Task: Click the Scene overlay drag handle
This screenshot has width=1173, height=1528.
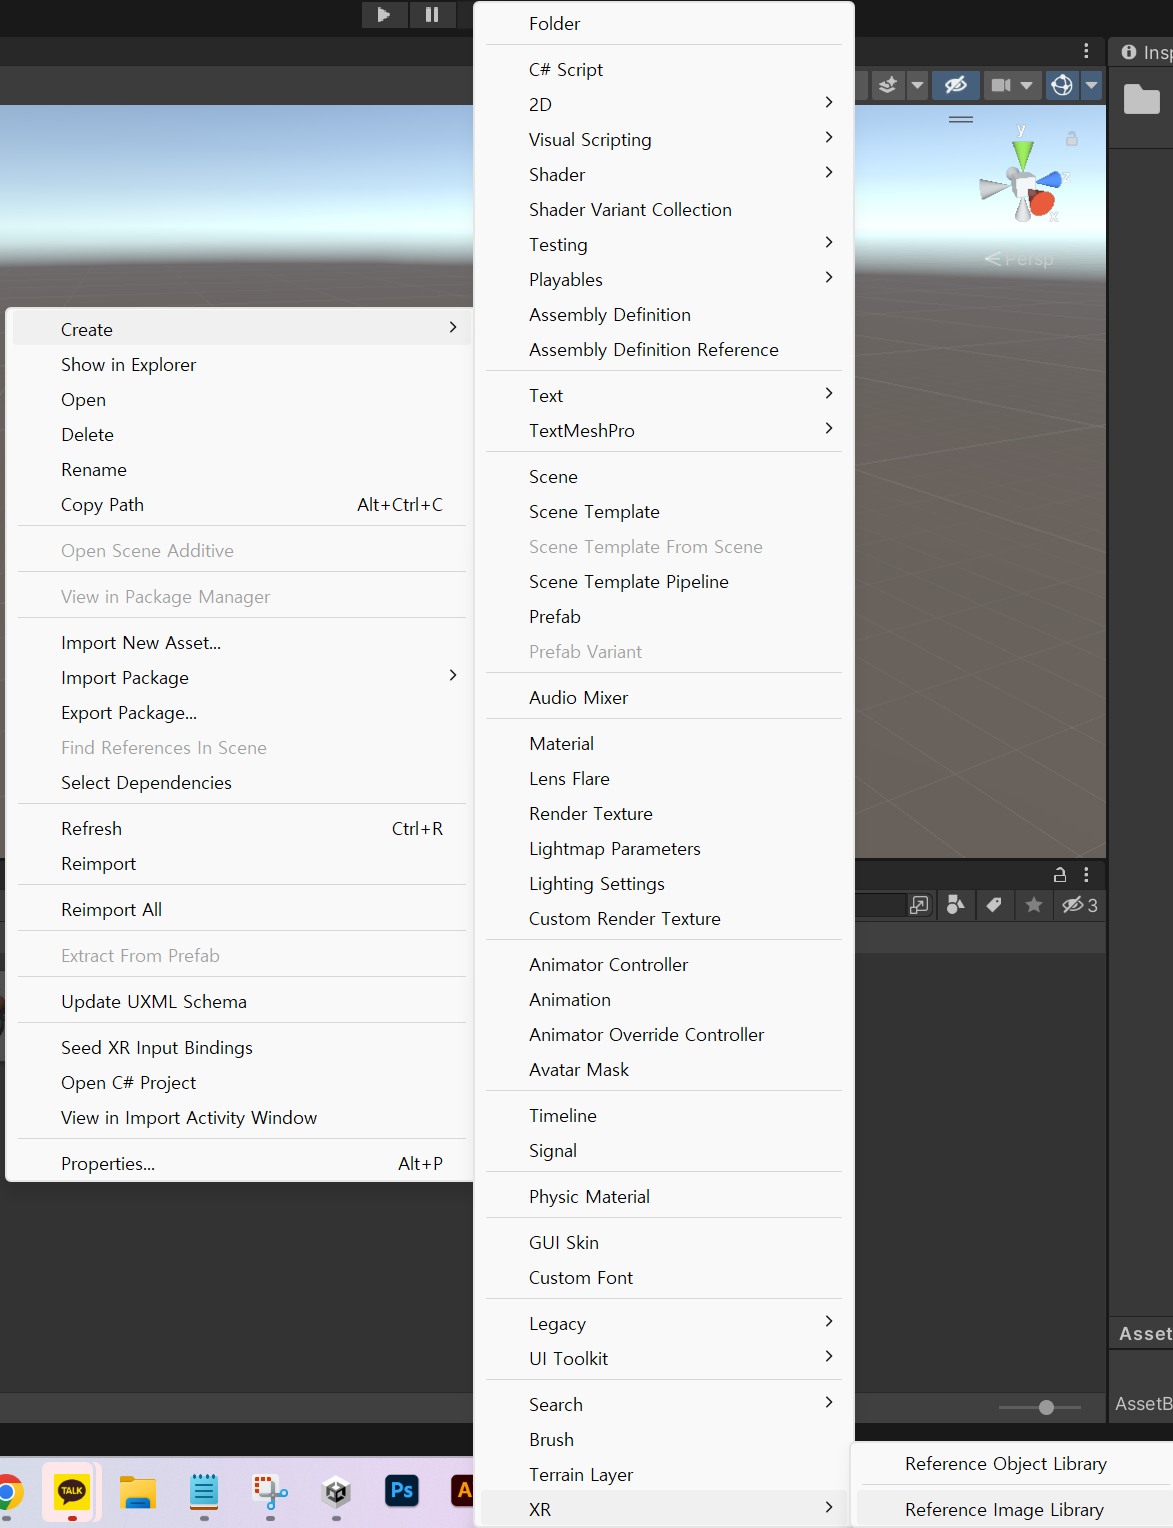Action: 961,119
